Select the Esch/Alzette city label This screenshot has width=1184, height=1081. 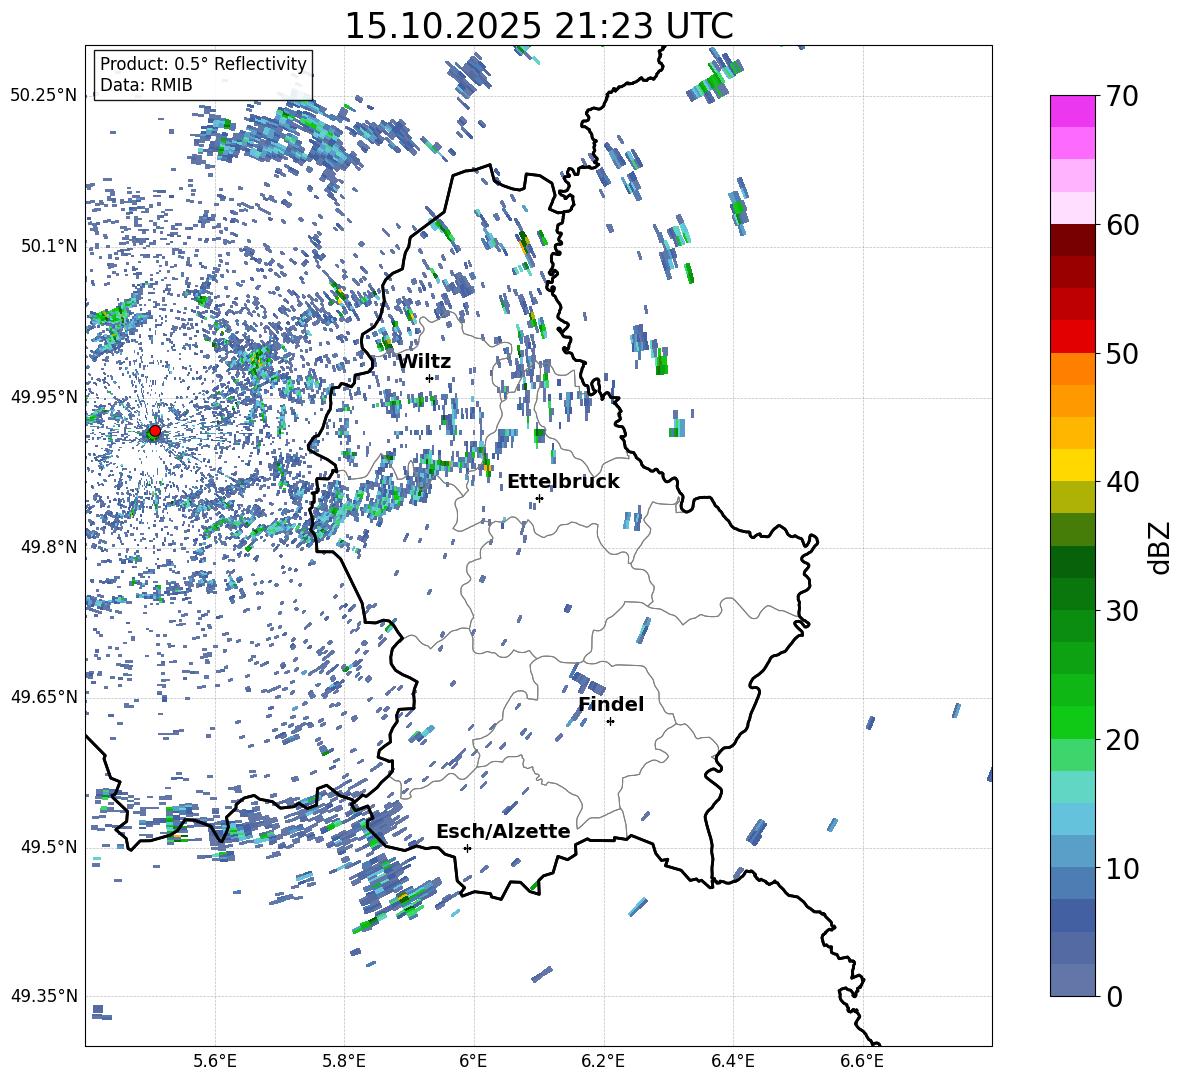(503, 832)
